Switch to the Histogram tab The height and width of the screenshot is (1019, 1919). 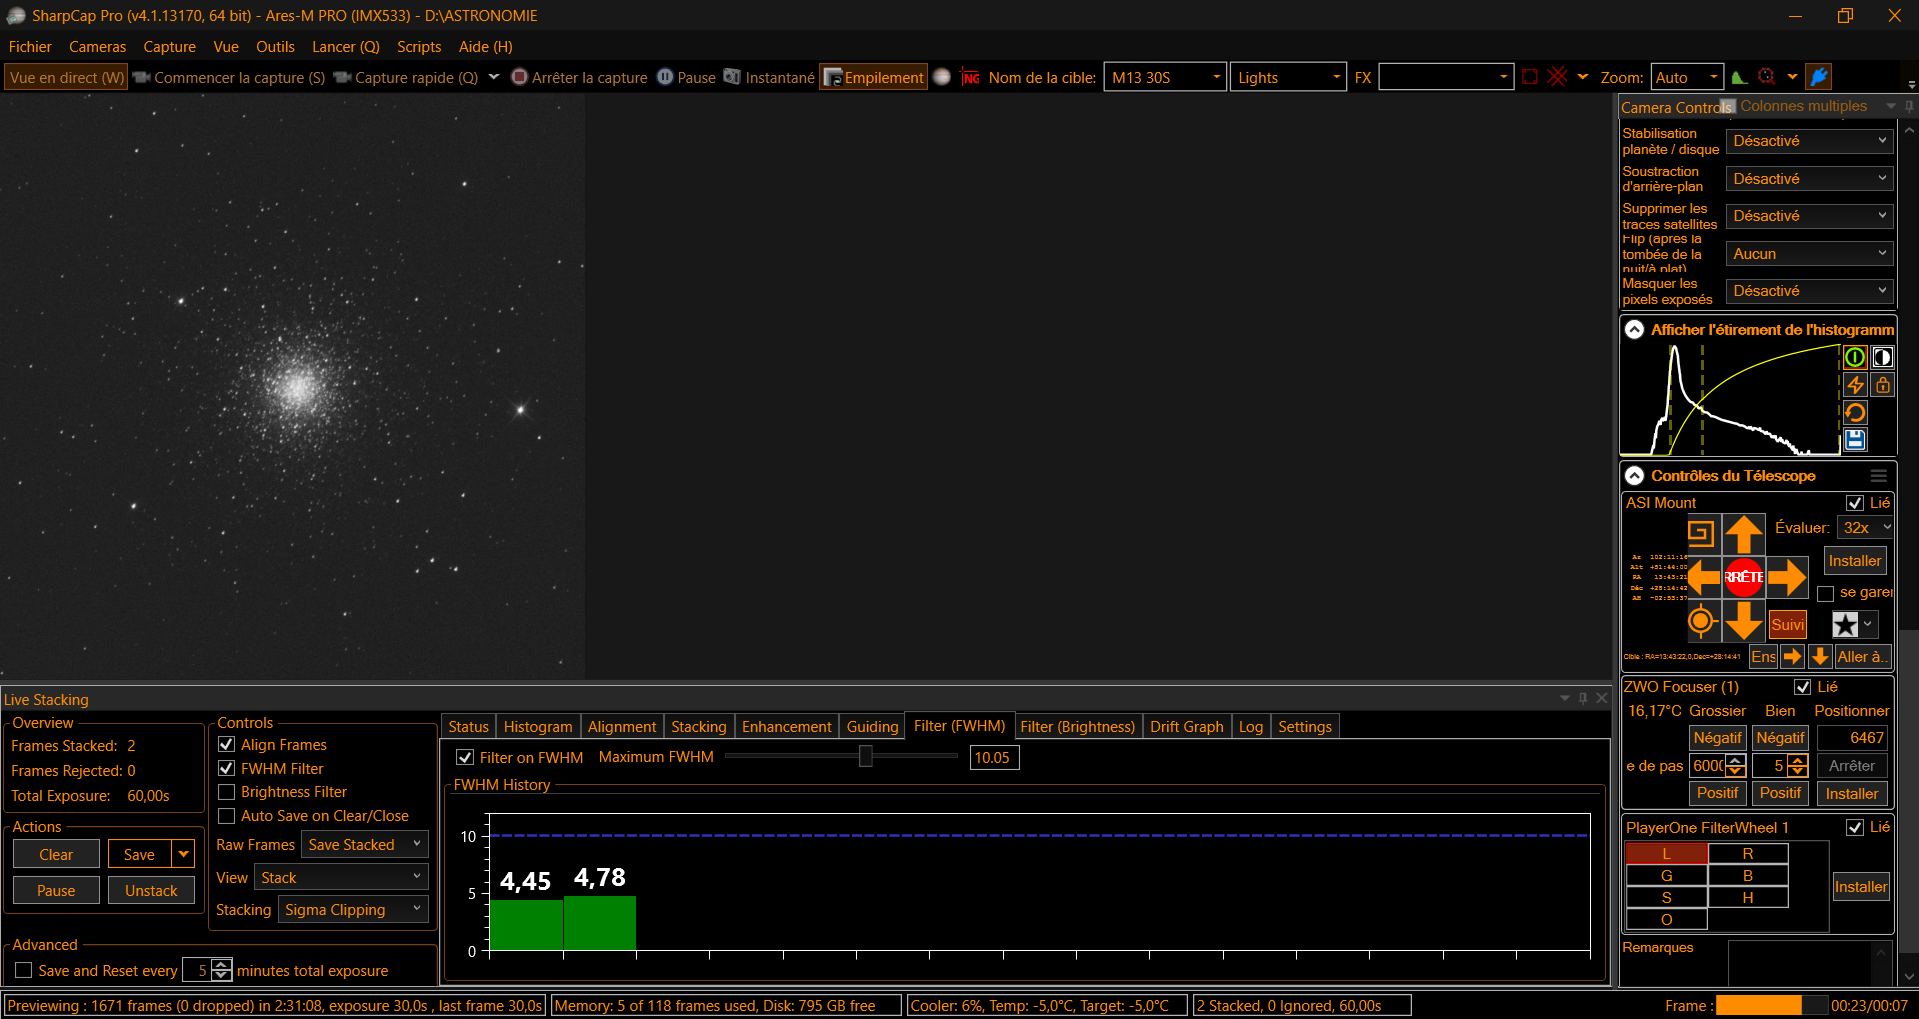tap(538, 726)
